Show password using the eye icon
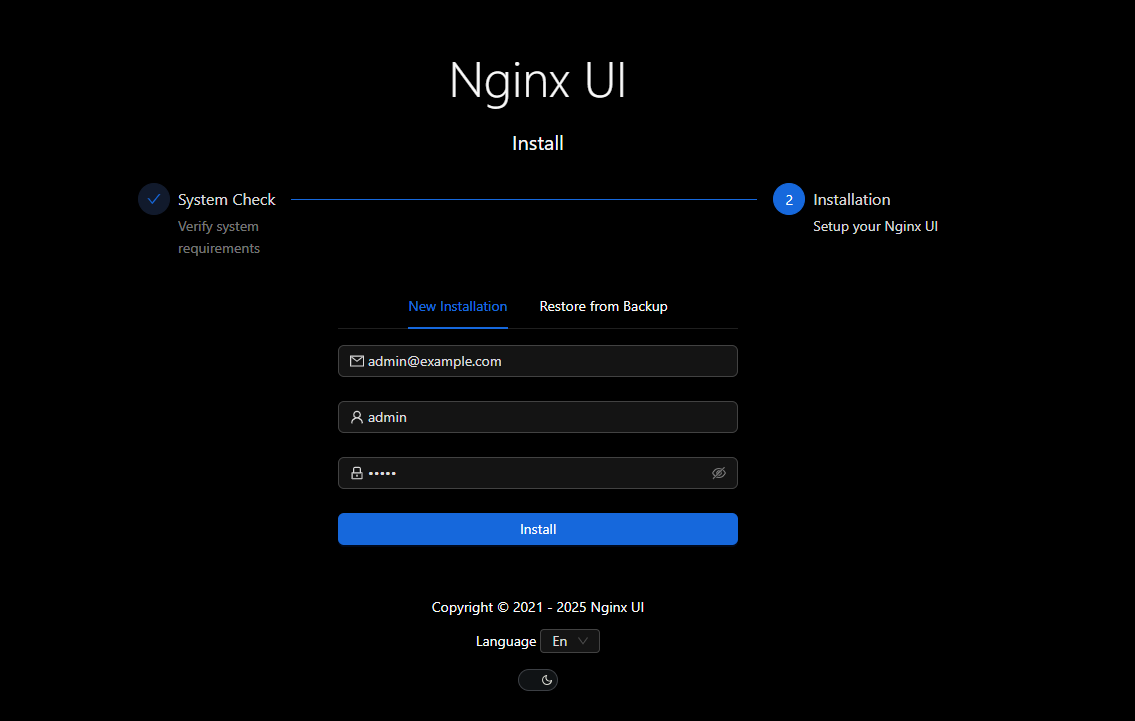This screenshot has width=1135, height=721. coord(718,473)
